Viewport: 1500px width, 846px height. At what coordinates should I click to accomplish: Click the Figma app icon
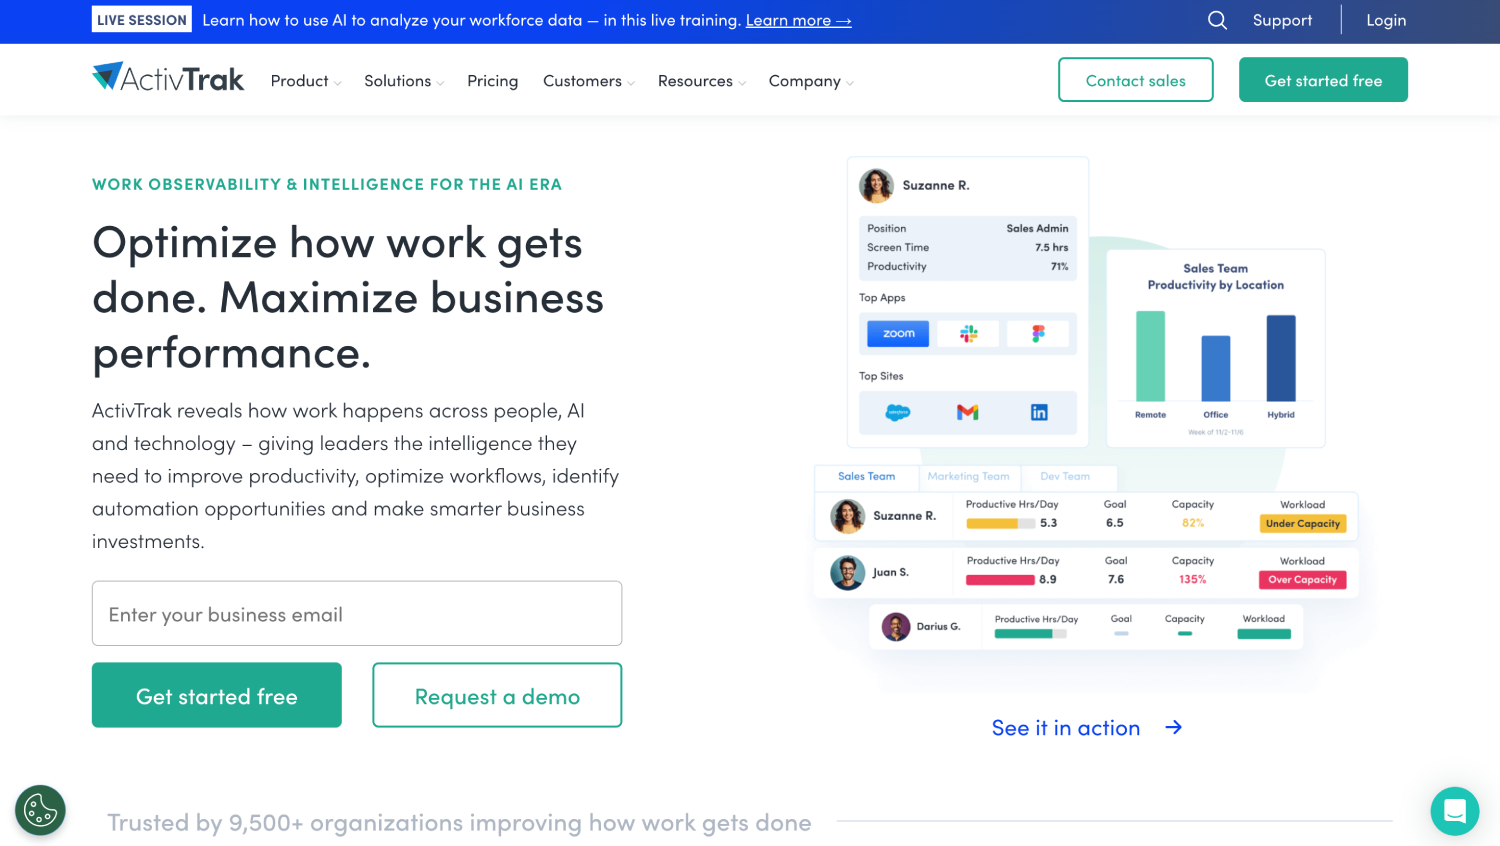tap(1038, 333)
